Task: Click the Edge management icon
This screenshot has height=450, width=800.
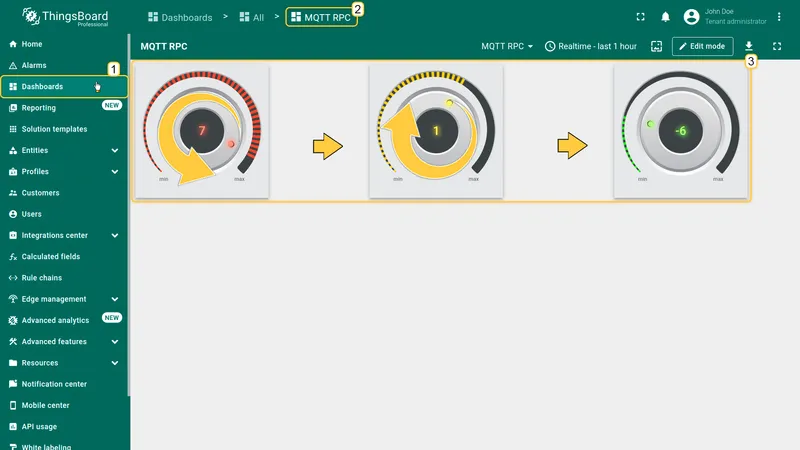Action: (x=13, y=299)
